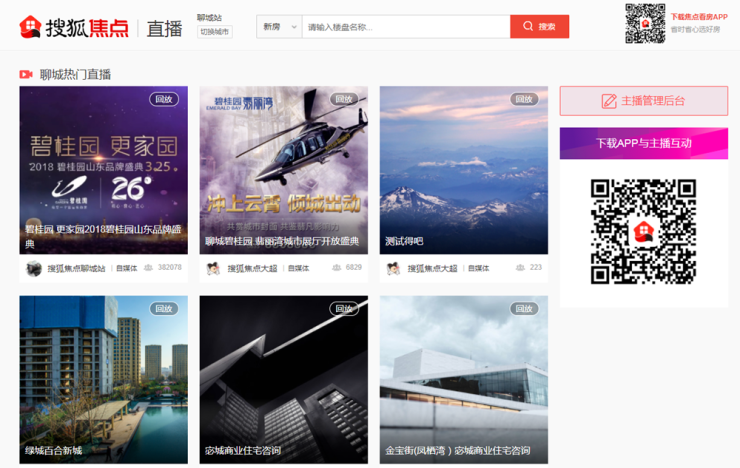Click the 聊城碧桂园 城市展厅开放盛典 title text
Screen dimensions: 740x468
(282, 241)
